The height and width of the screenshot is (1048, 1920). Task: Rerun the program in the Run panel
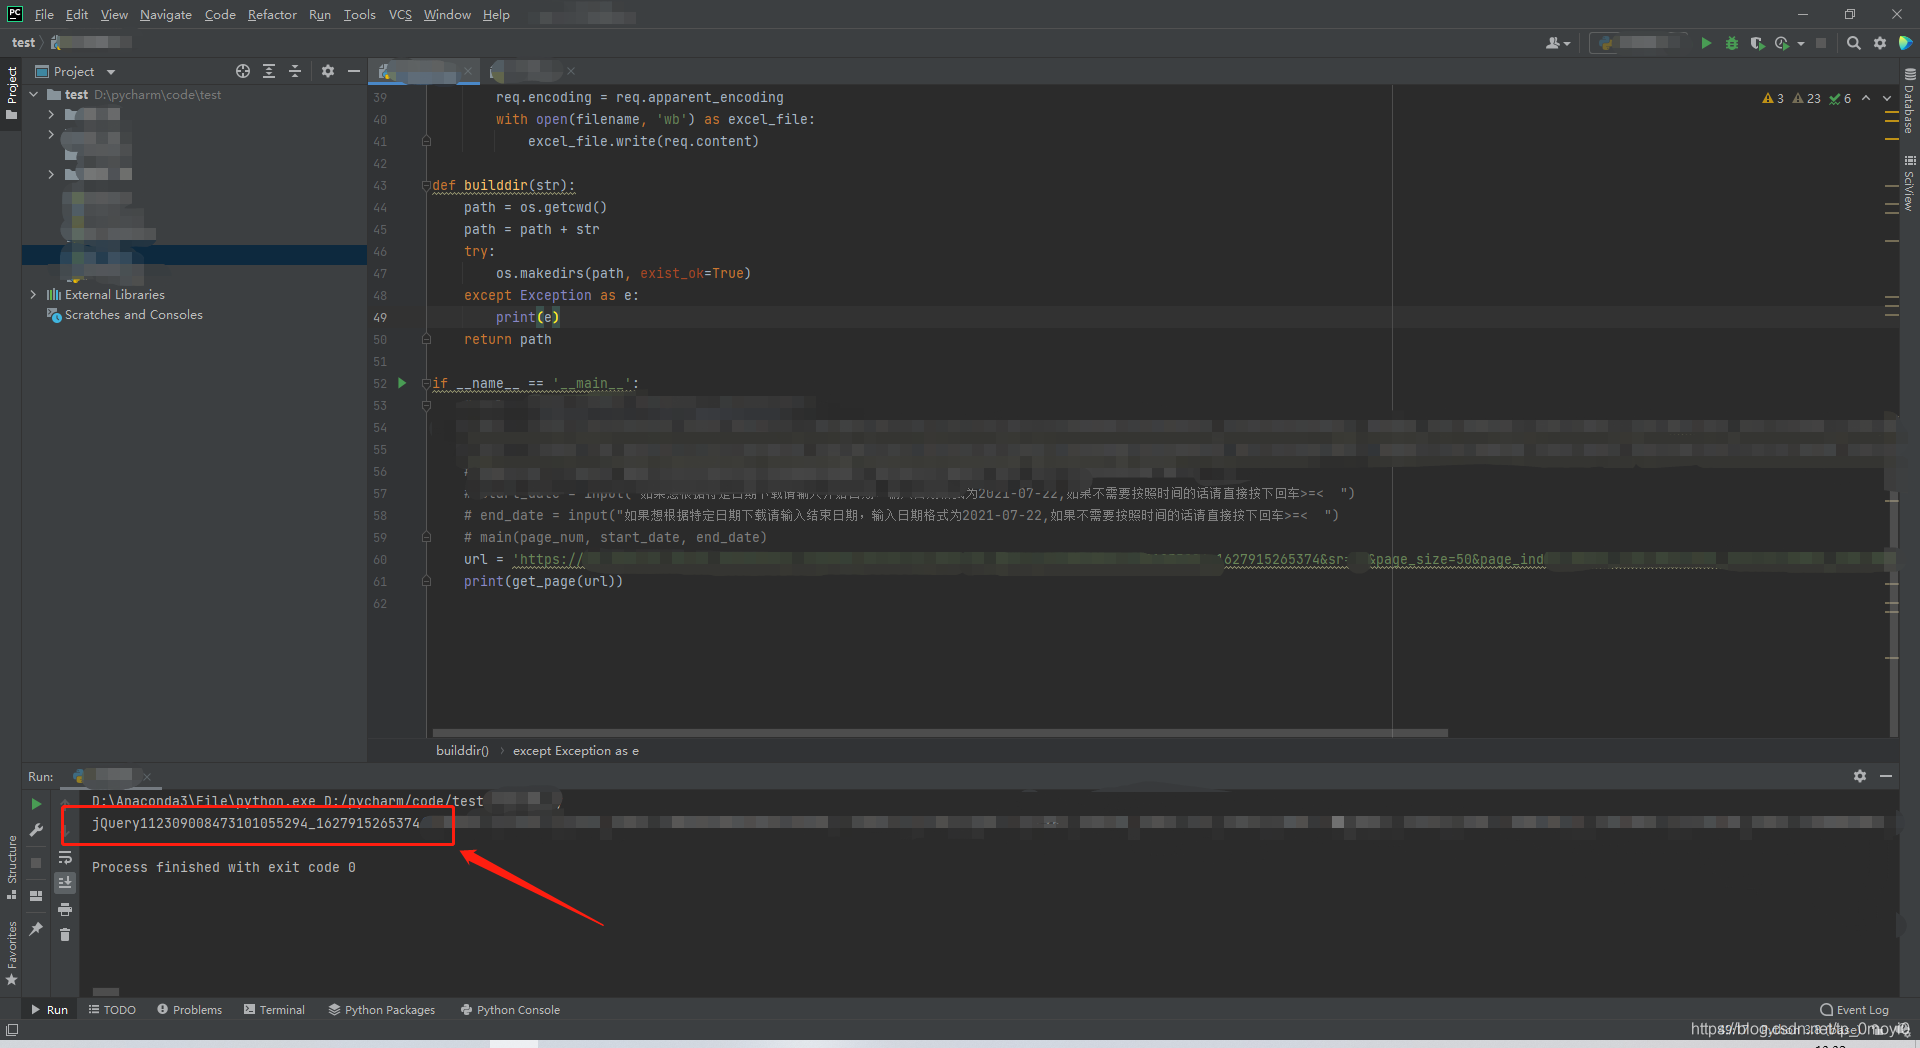(x=36, y=803)
